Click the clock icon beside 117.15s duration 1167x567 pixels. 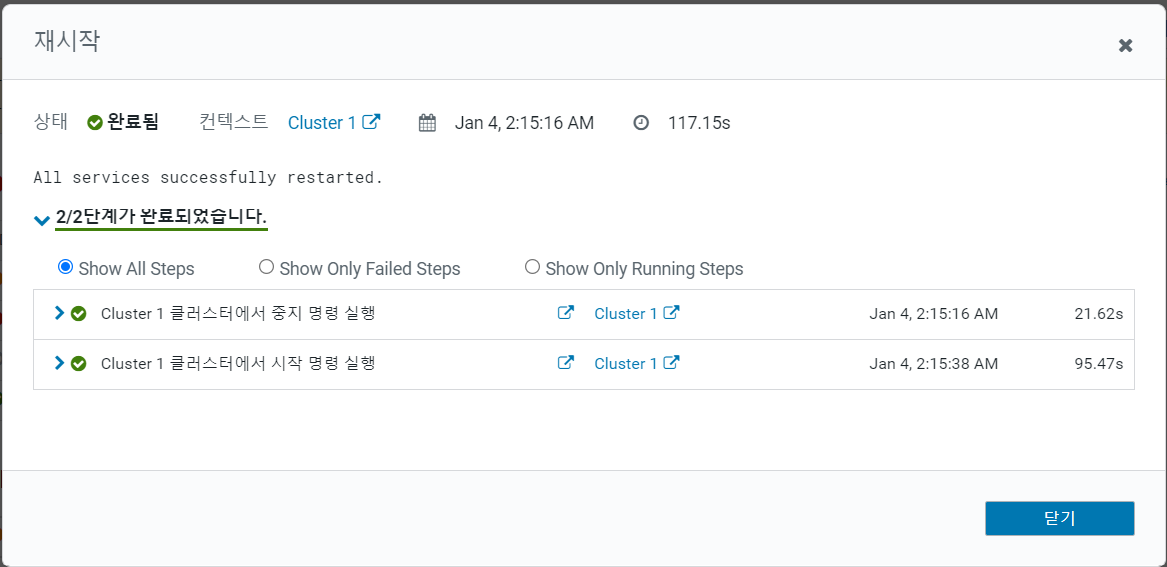(641, 123)
